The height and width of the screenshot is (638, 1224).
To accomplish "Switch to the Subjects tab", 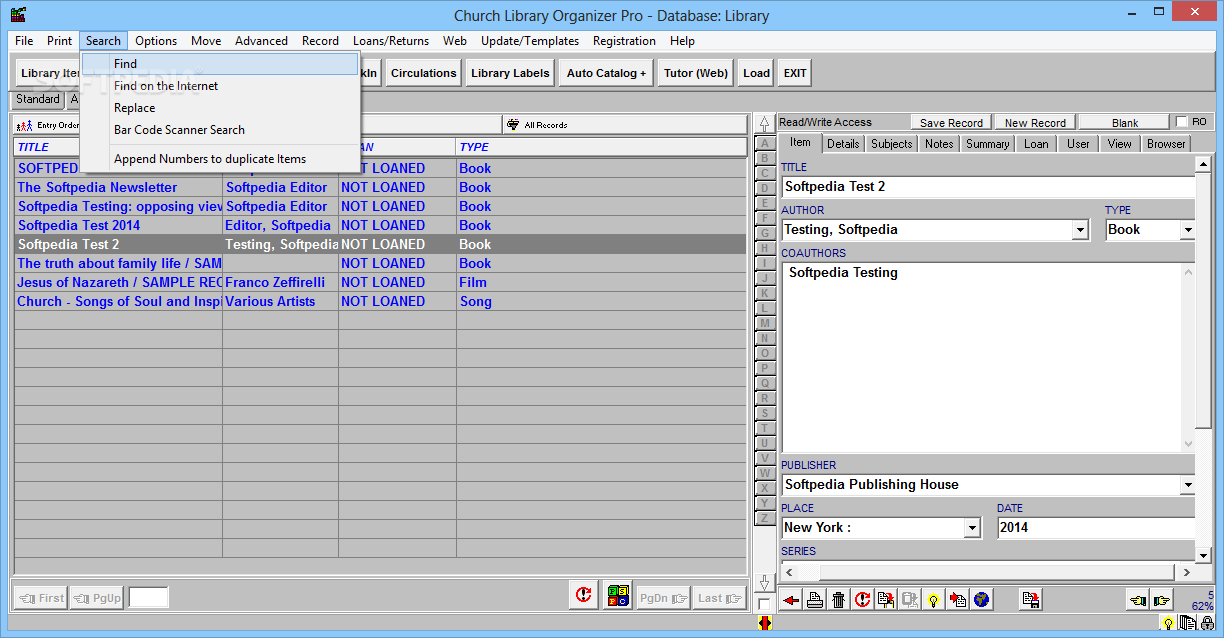I will pos(891,144).
